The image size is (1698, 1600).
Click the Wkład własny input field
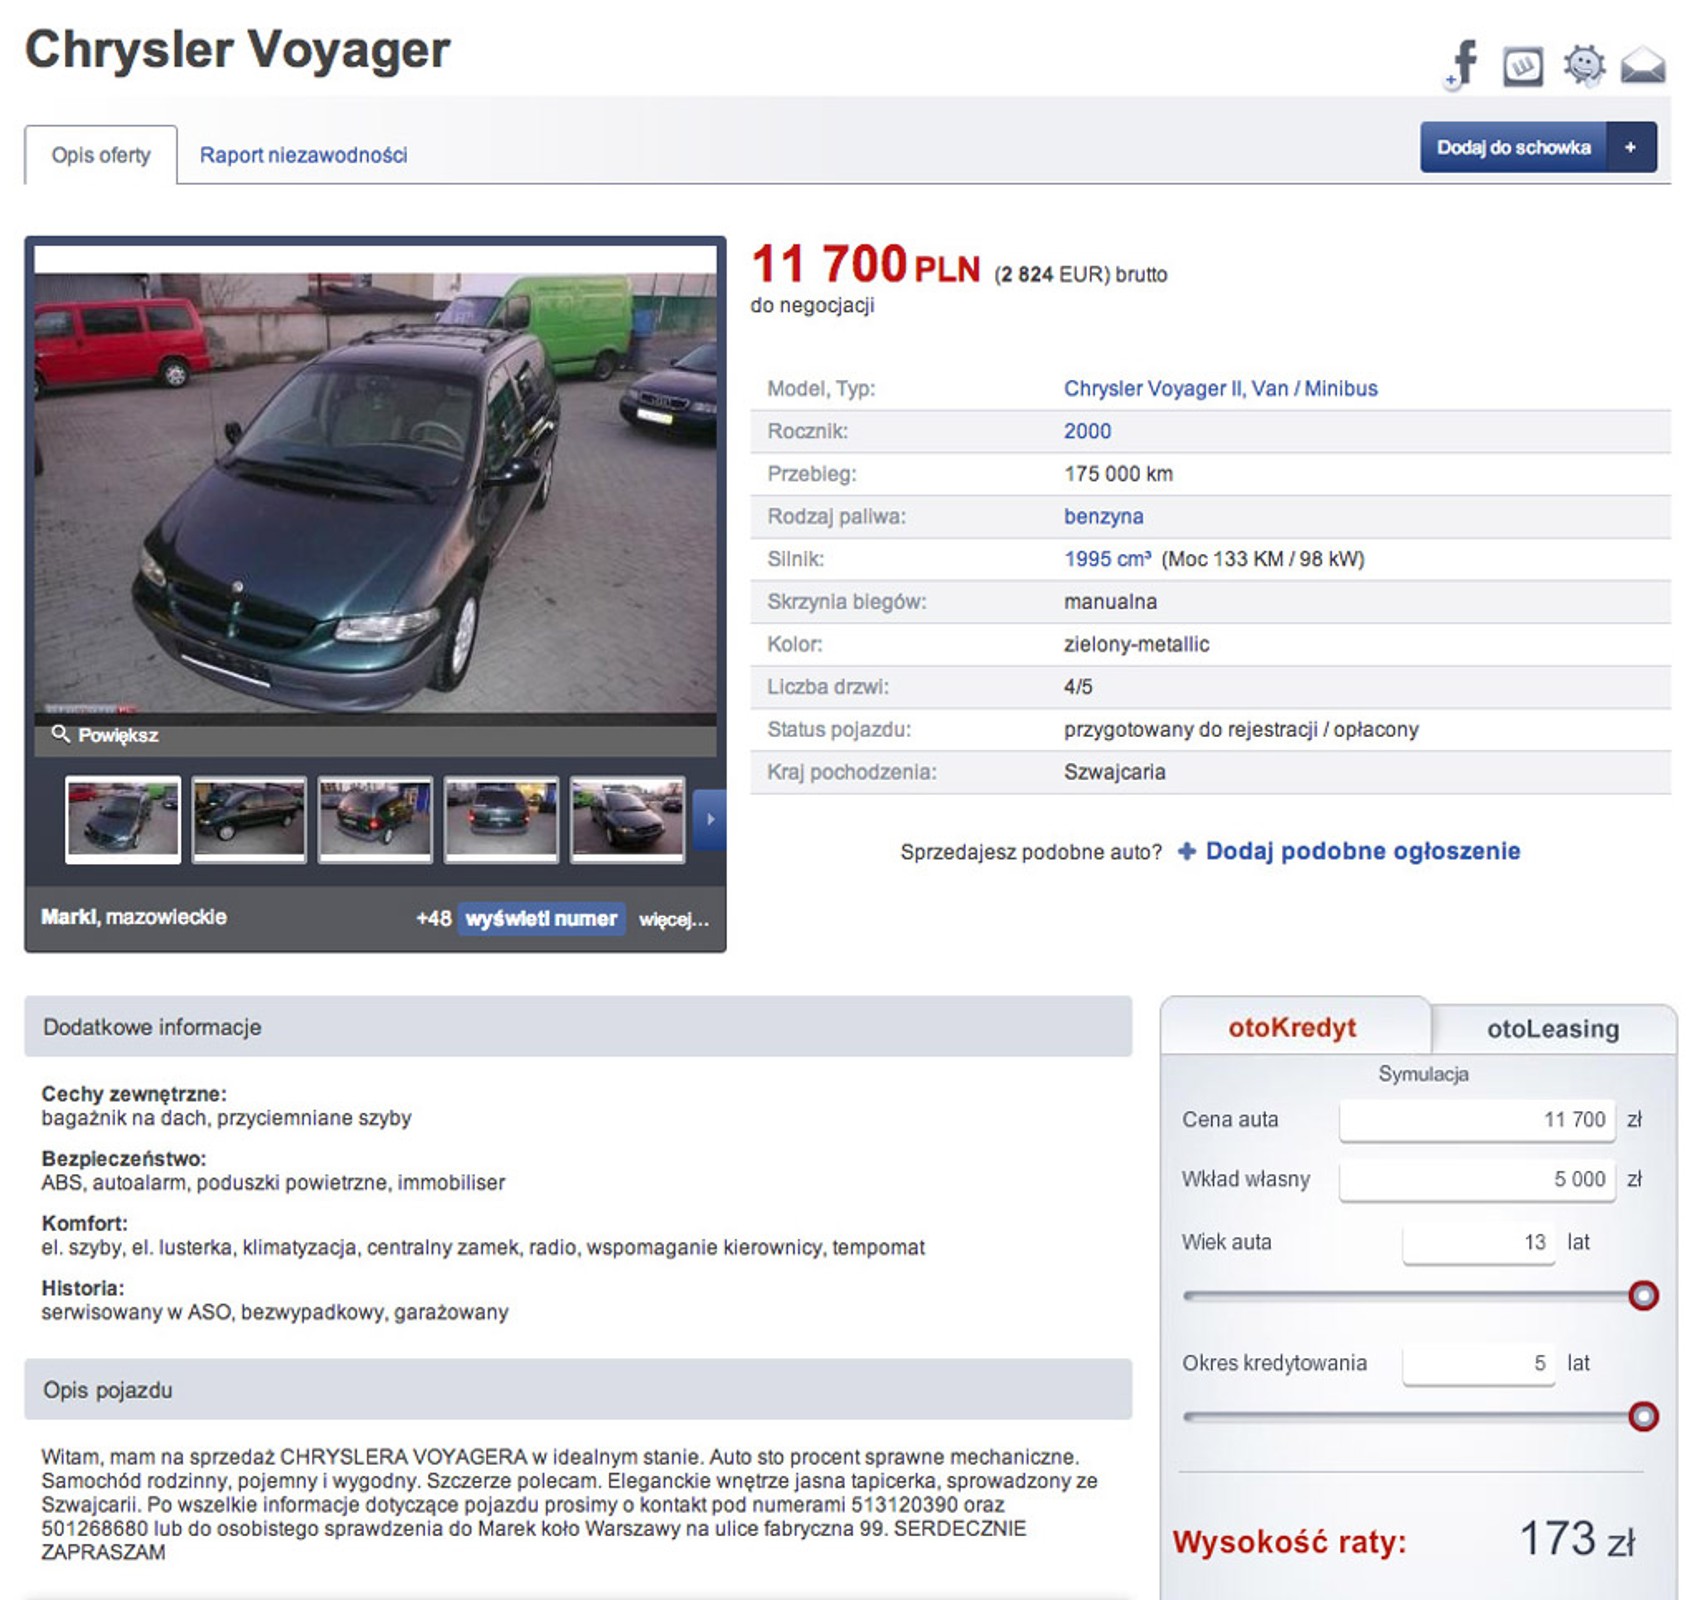1475,1180
